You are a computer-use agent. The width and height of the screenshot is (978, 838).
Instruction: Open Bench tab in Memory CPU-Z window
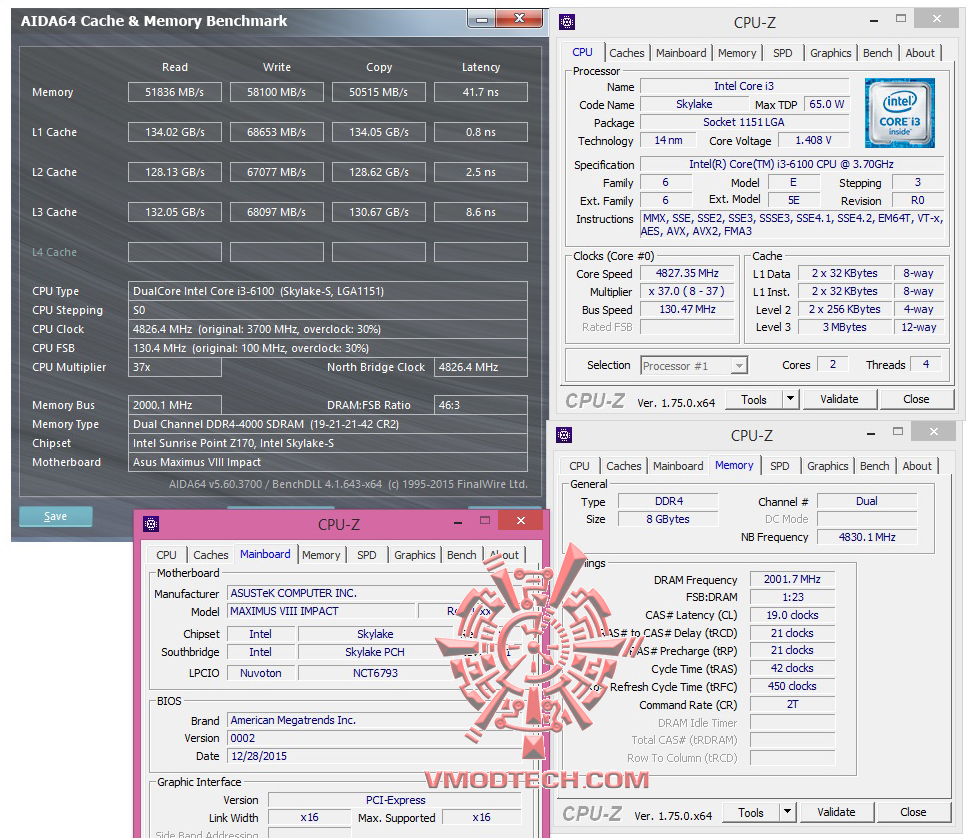(874, 466)
